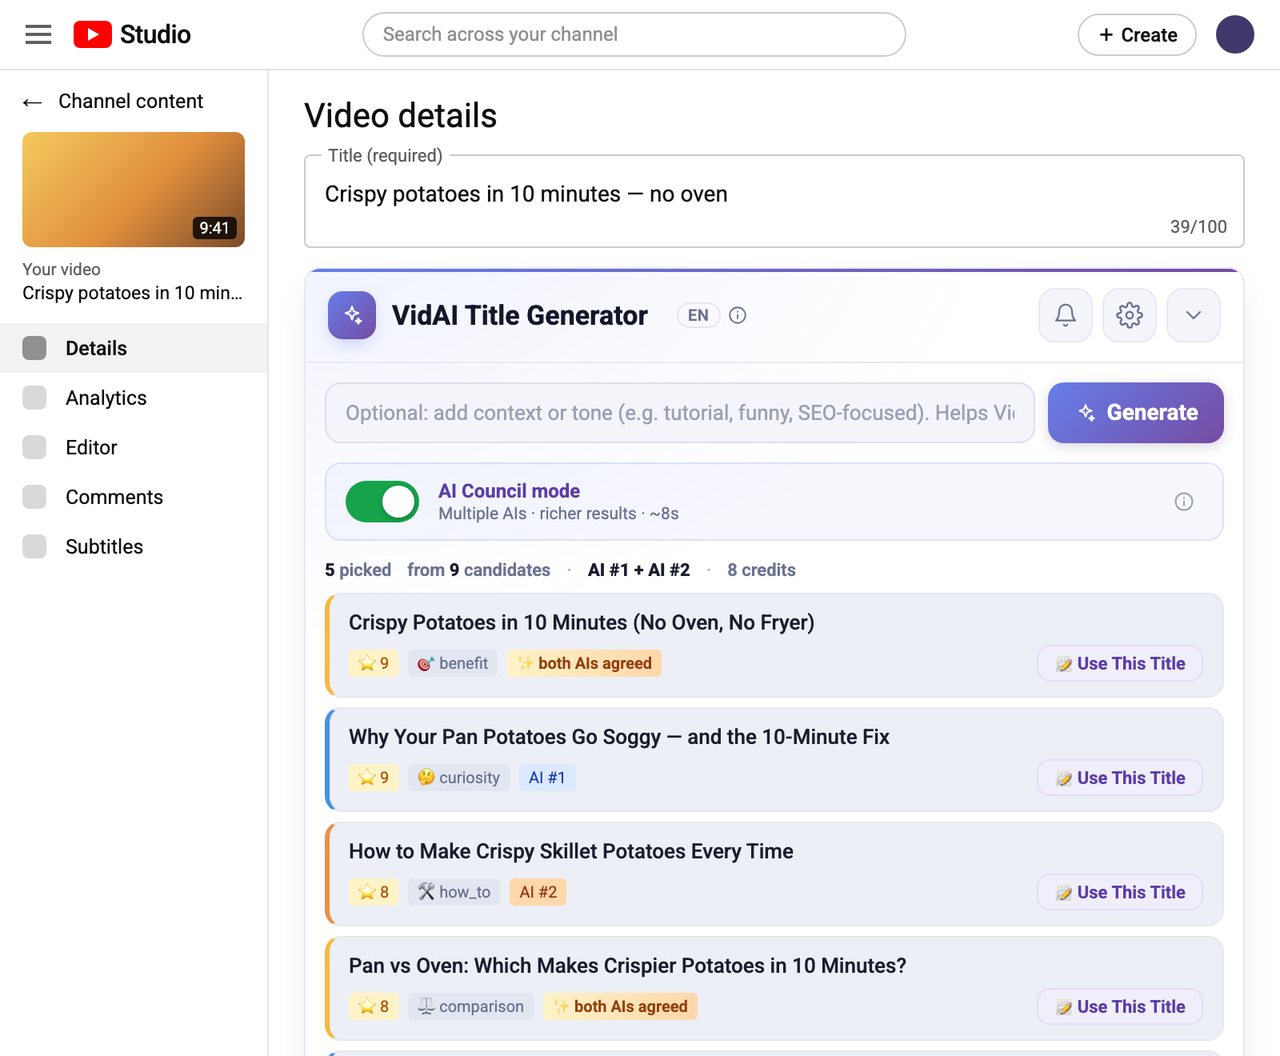Image resolution: width=1280 pixels, height=1056 pixels.
Task: Click 'both AIs agreed' badge on first title
Action: pos(585,663)
